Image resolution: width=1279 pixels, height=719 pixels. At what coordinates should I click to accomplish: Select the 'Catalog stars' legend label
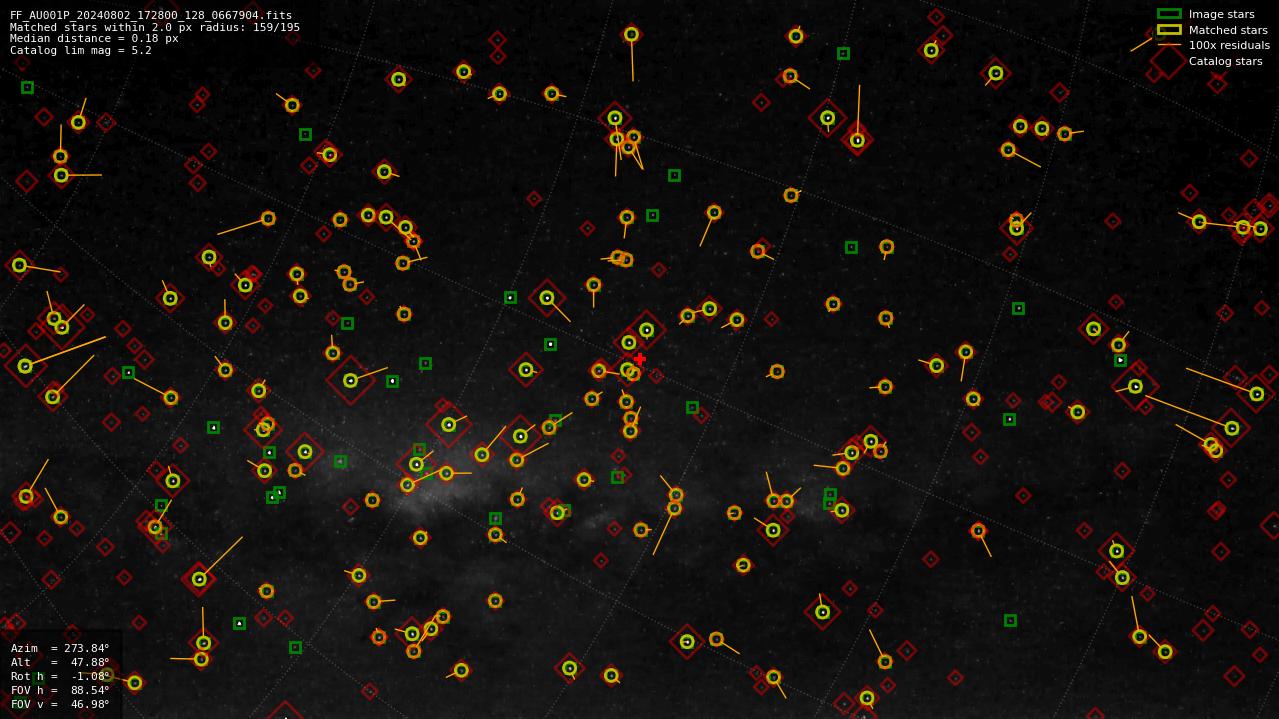coord(1225,61)
